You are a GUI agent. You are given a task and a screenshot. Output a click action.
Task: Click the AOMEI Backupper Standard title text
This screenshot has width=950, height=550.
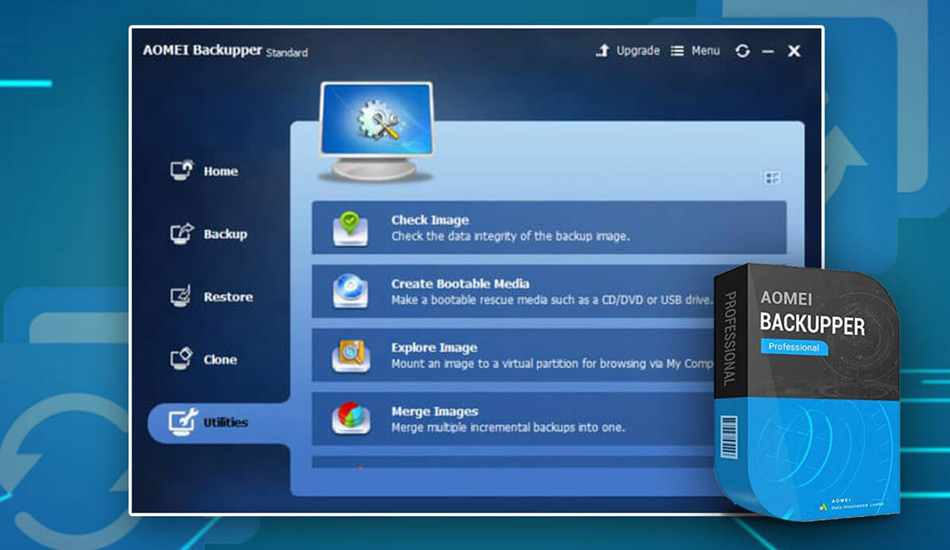click(x=225, y=51)
